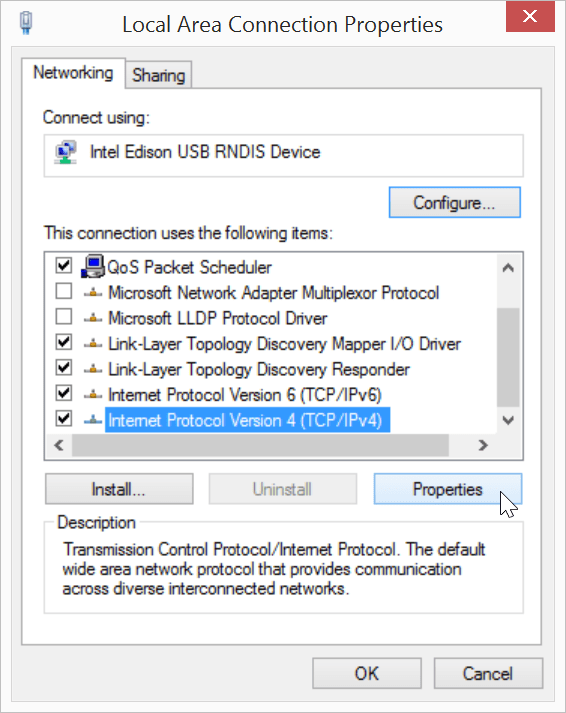The width and height of the screenshot is (566, 713).
Task: Open Properties for selected item
Action: click(448, 489)
